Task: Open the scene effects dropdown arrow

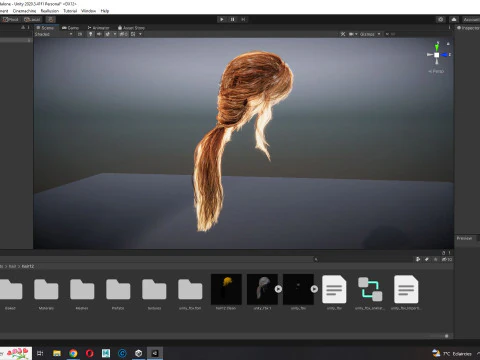Action: (115, 34)
